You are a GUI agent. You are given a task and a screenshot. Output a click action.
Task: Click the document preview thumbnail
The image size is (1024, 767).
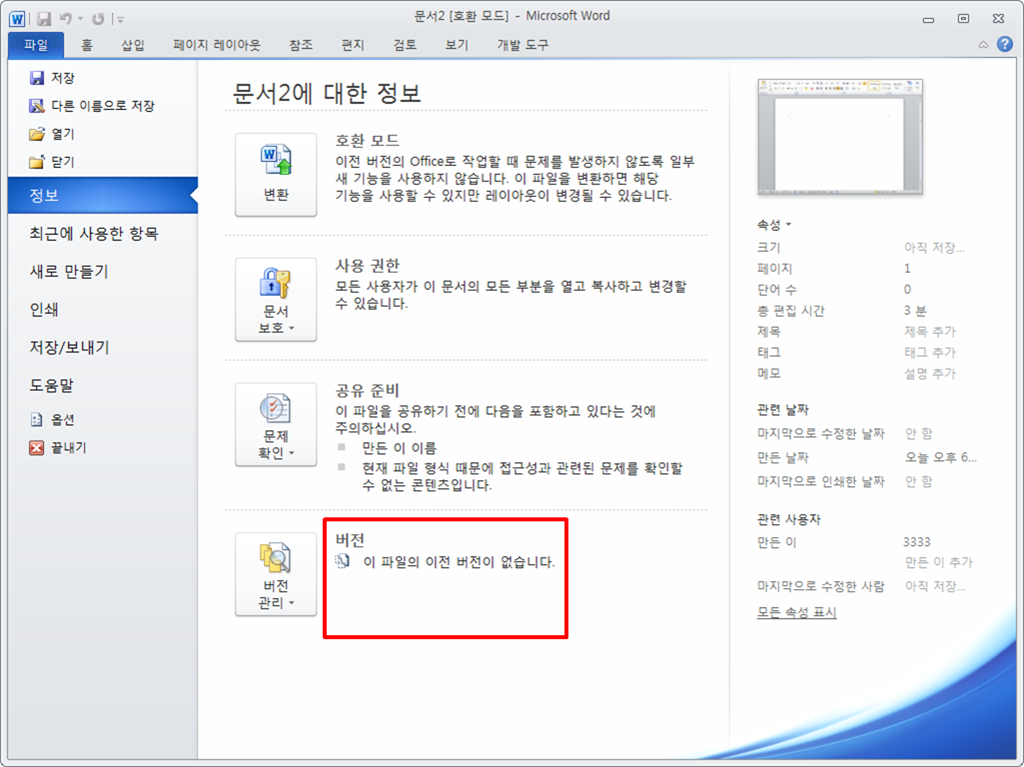point(840,137)
